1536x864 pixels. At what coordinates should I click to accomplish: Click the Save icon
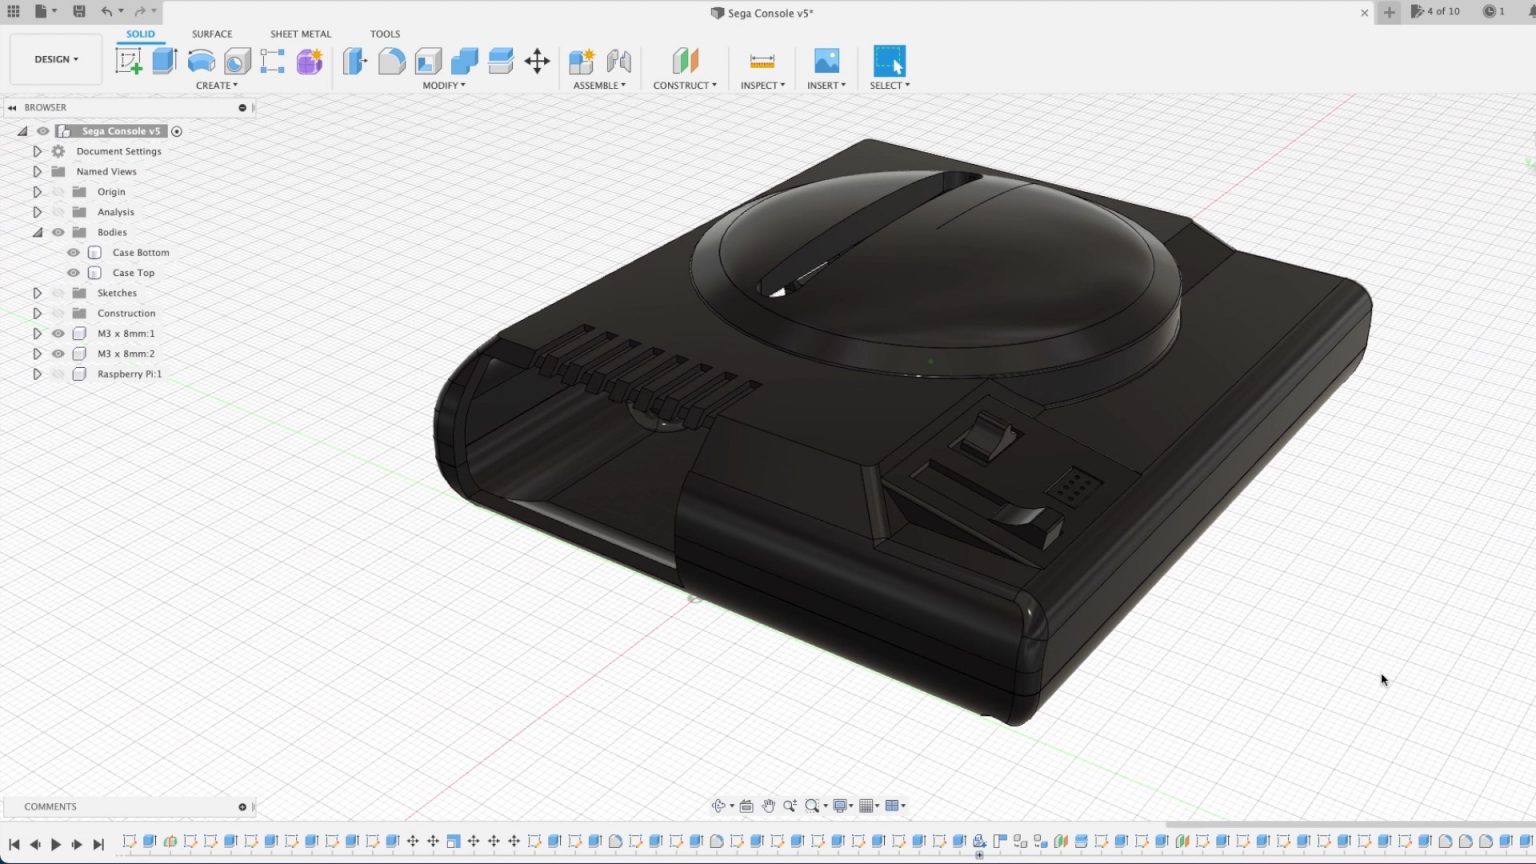pos(79,11)
